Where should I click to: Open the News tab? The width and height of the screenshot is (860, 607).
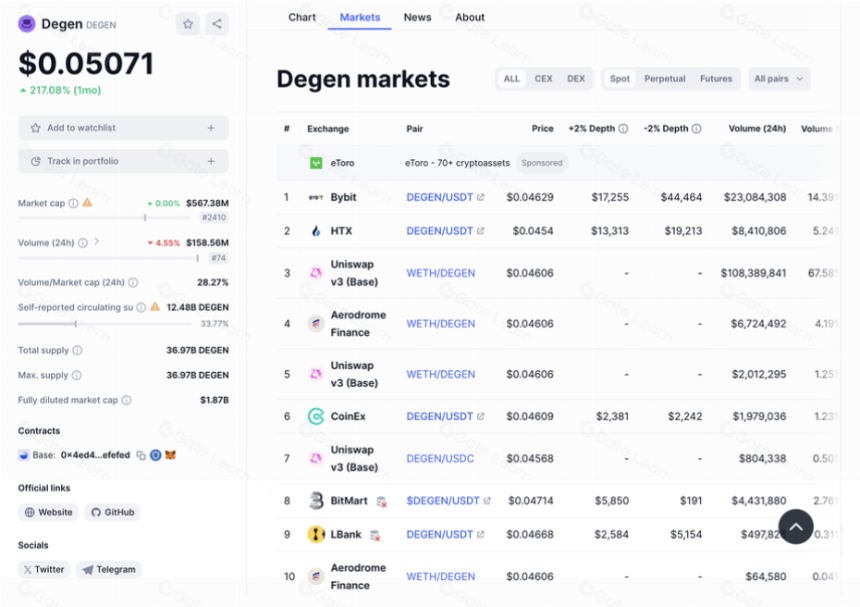417,18
